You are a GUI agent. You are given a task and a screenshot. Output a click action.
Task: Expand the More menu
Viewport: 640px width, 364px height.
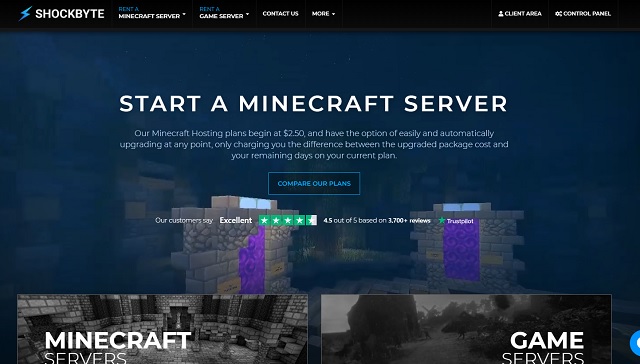[x=323, y=13]
